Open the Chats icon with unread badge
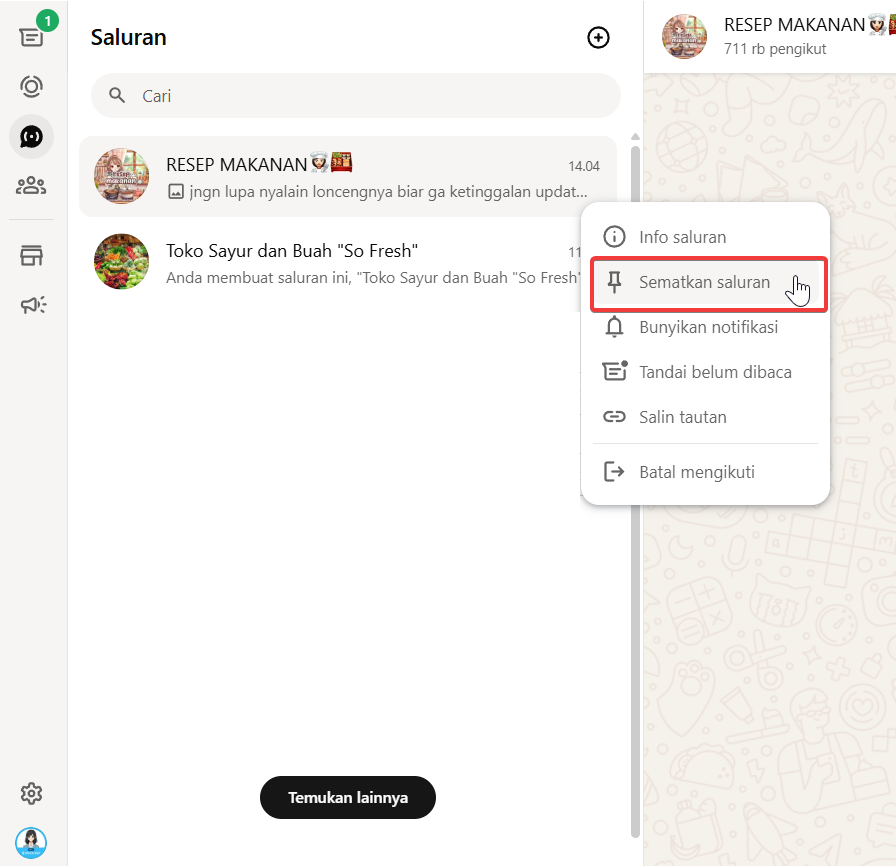The width and height of the screenshot is (896, 866). 32,37
